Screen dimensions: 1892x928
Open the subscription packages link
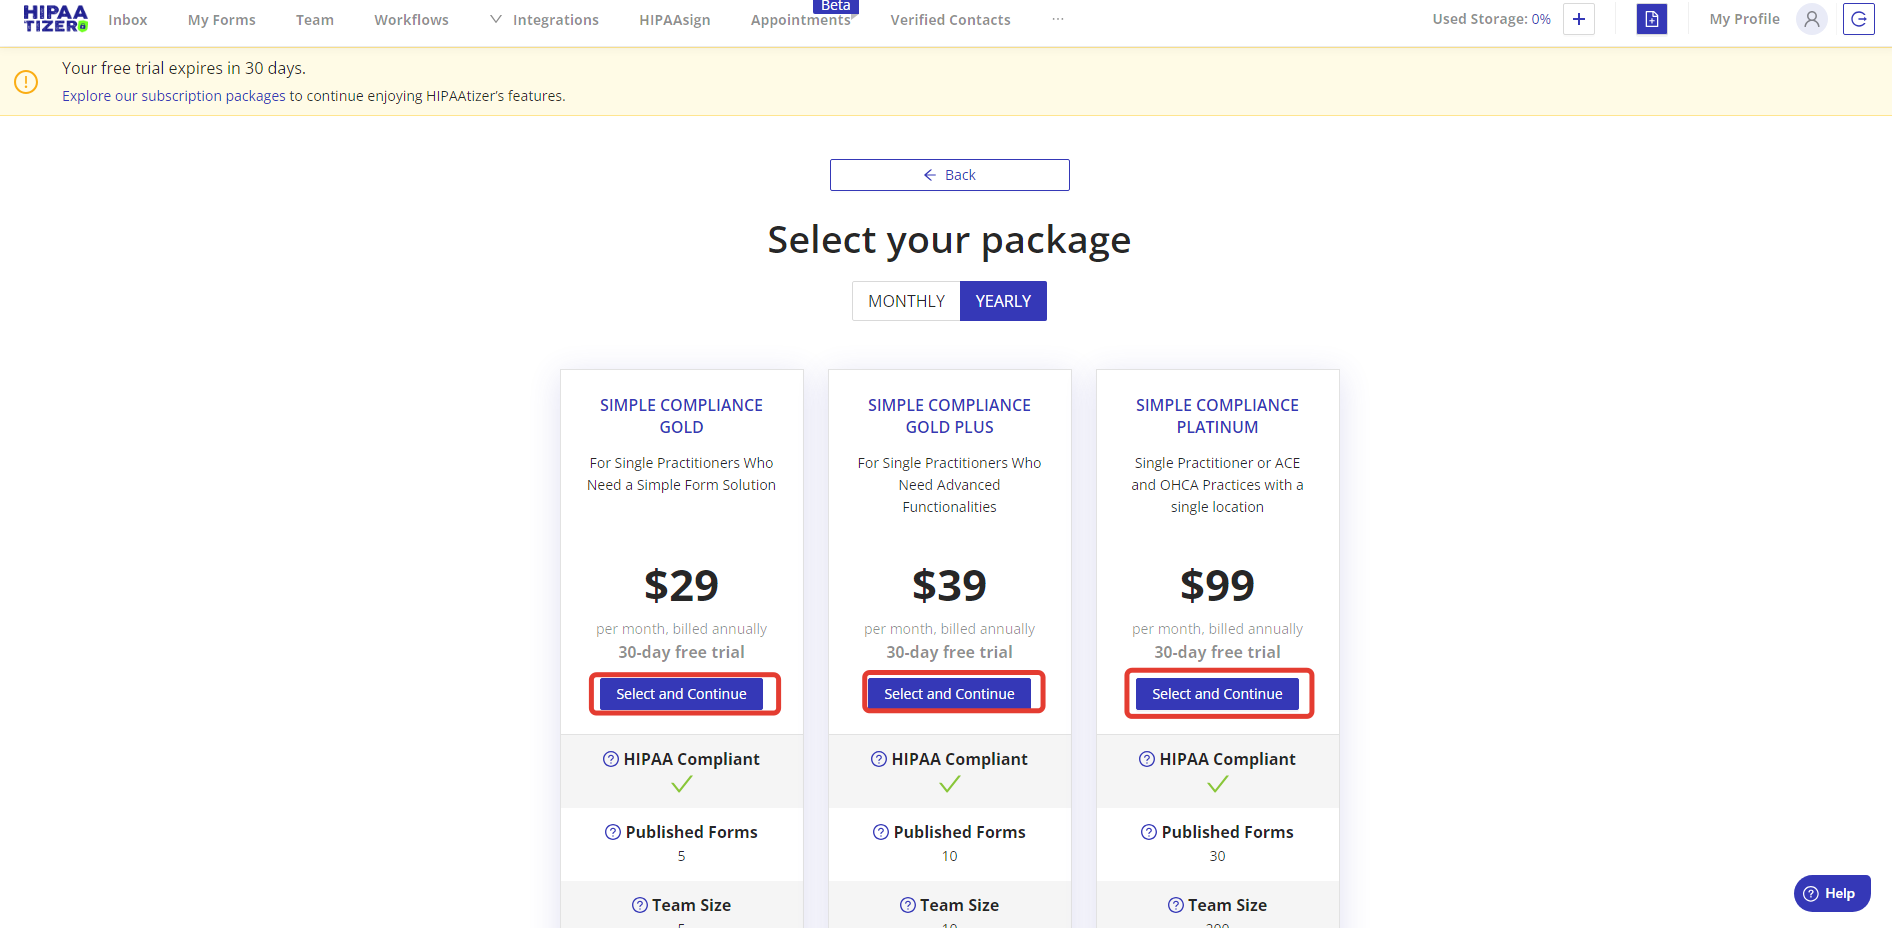coord(173,95)
